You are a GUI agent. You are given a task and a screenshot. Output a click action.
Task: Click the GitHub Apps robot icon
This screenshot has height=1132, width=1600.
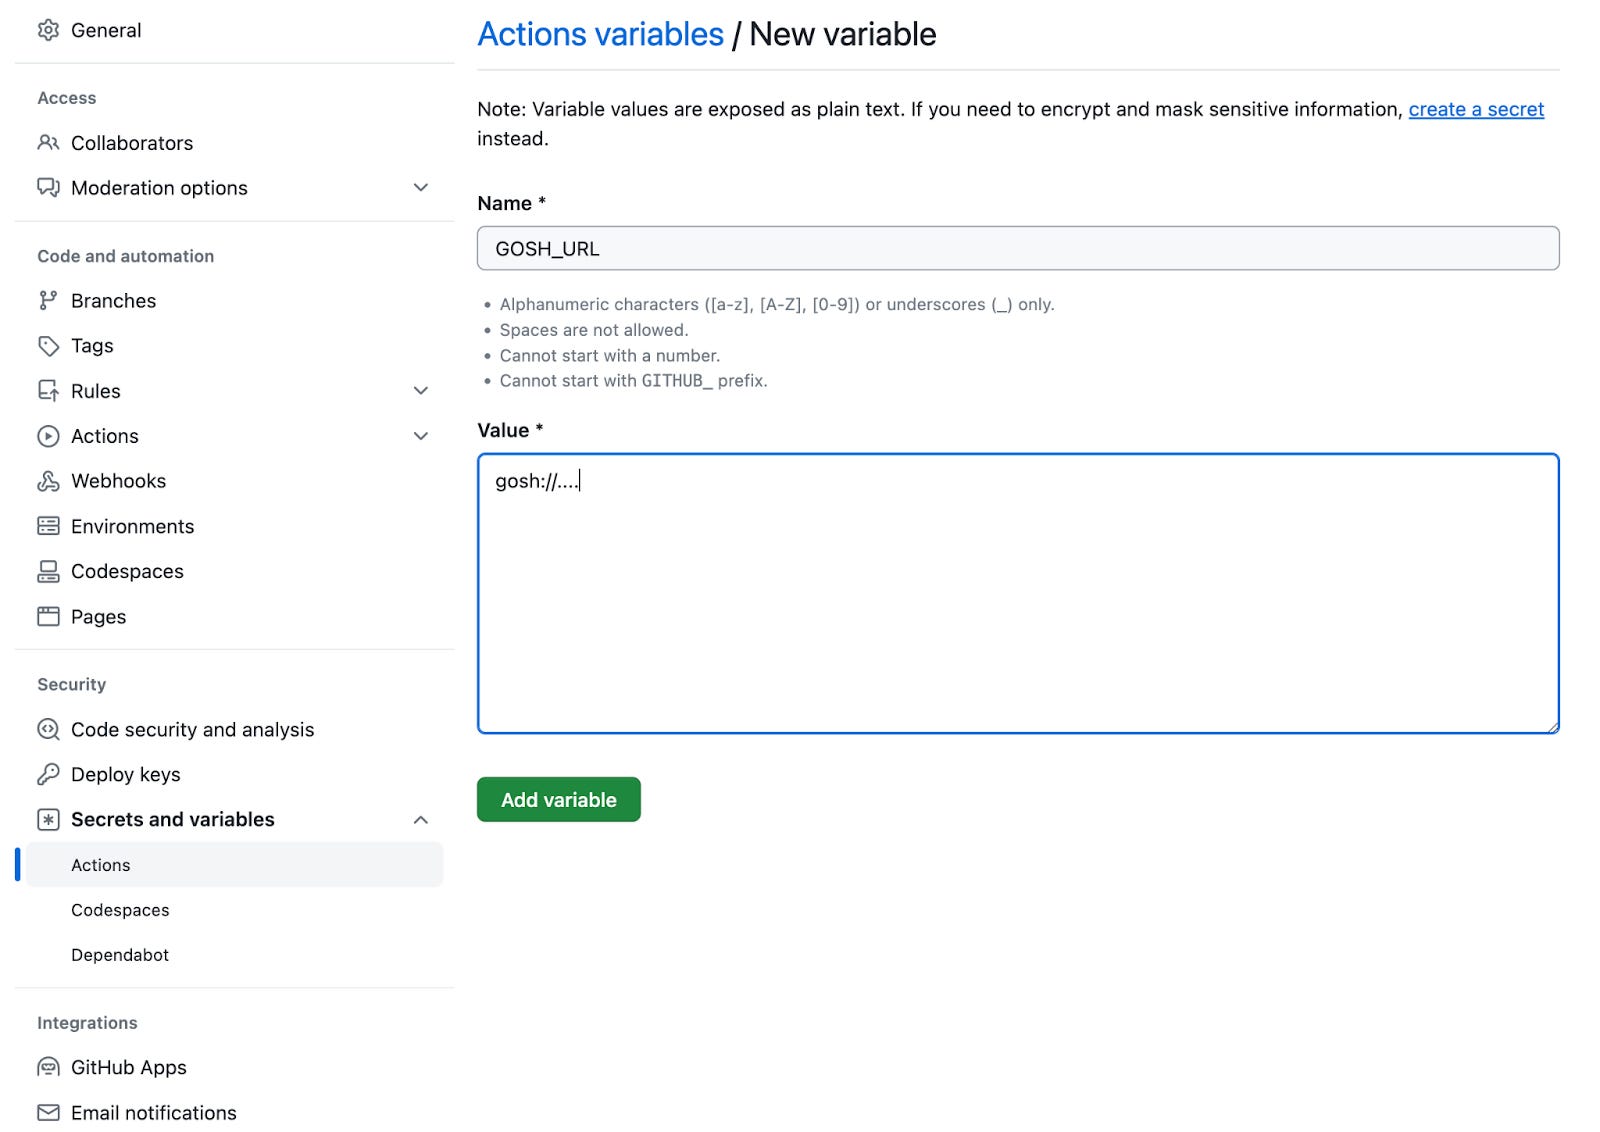tap(48, 1067)
